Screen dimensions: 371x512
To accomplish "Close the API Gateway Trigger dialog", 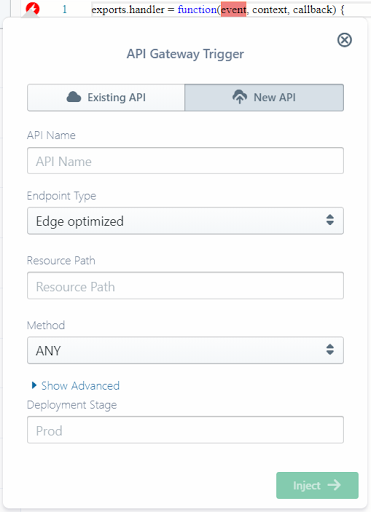I will (x=344, y=40).
